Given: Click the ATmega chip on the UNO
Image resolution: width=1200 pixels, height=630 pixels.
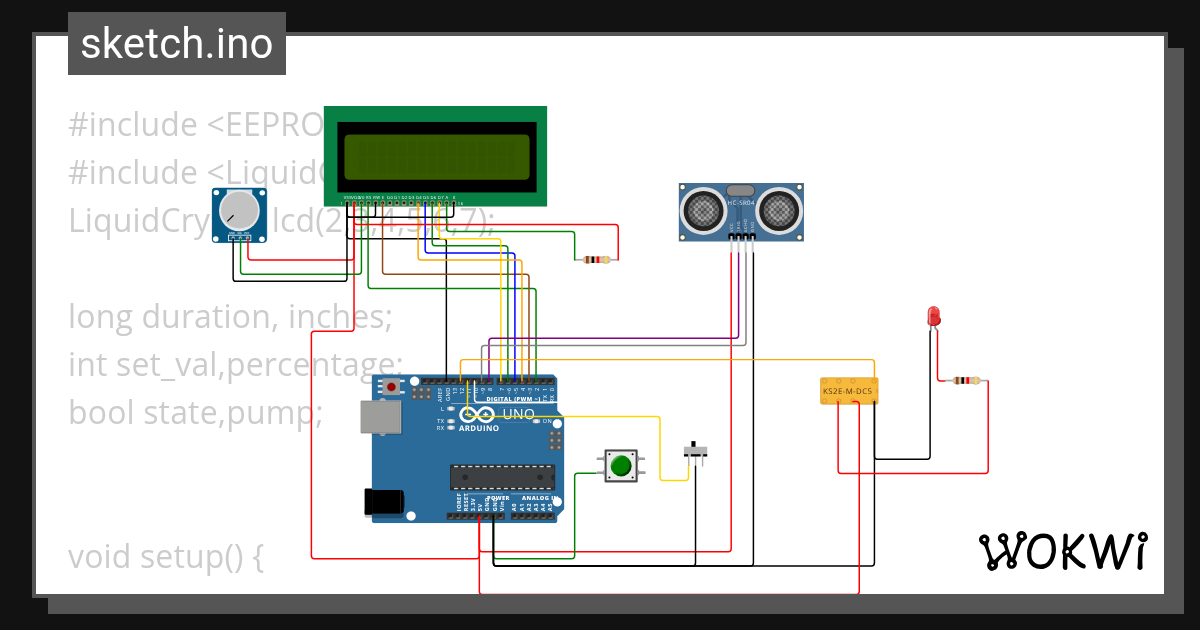Looking at the screenshot, I should point(501,477).
